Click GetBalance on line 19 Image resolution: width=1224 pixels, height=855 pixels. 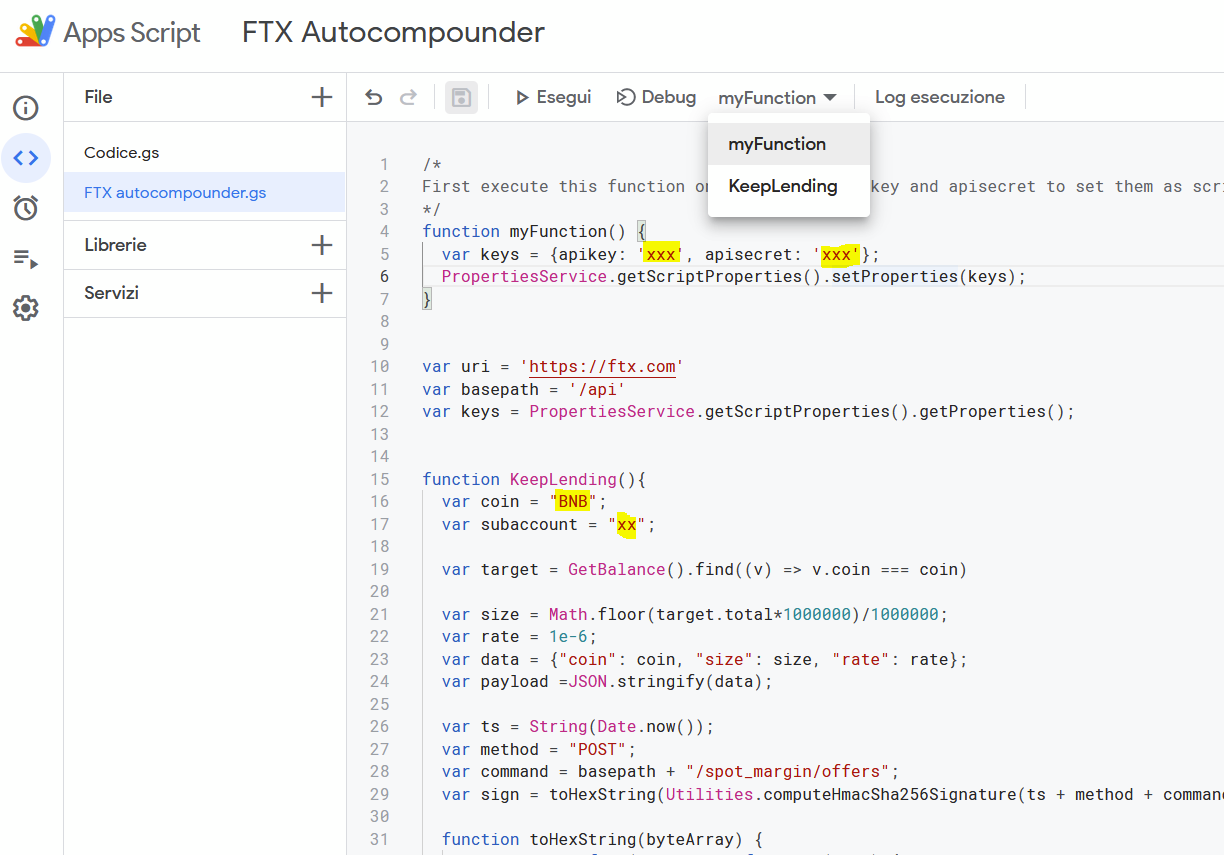tap(617, 569)
